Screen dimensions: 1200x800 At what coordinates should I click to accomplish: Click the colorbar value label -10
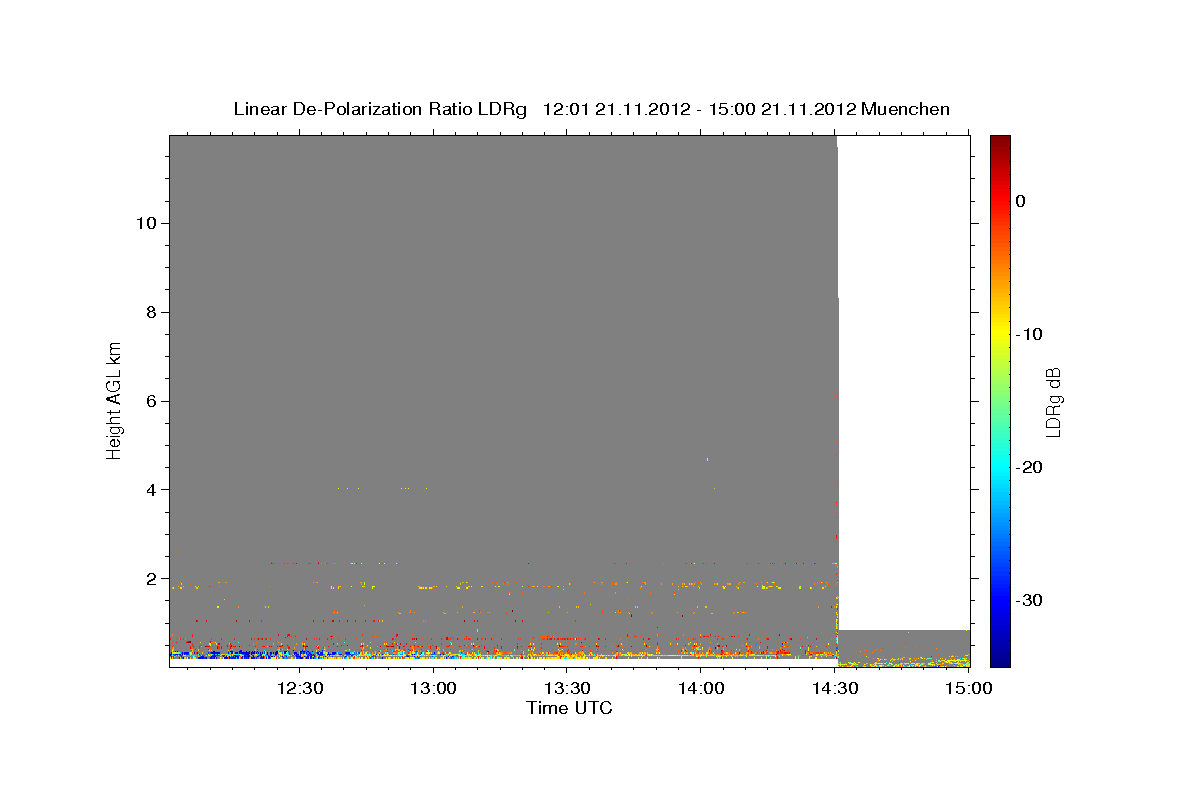tap(1031, 334)
